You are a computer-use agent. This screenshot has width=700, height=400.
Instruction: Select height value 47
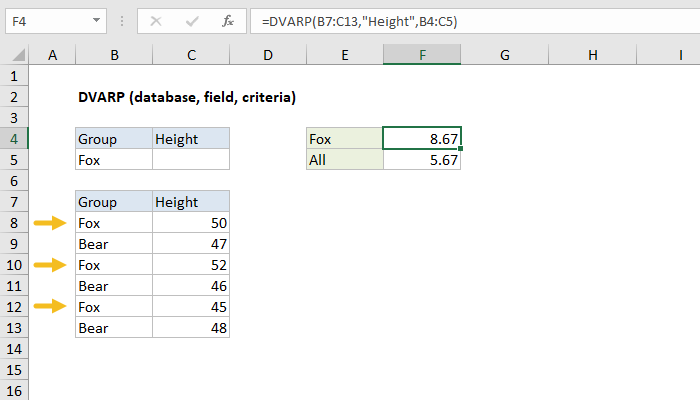[191, 244]
